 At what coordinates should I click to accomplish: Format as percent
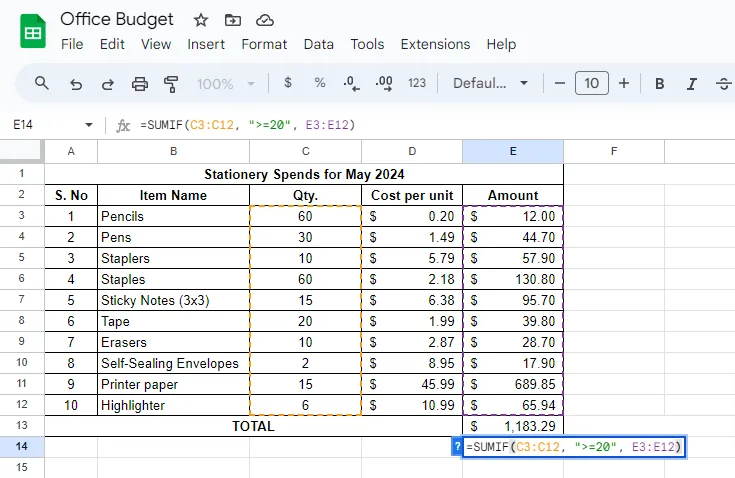[x=320, y=83]
